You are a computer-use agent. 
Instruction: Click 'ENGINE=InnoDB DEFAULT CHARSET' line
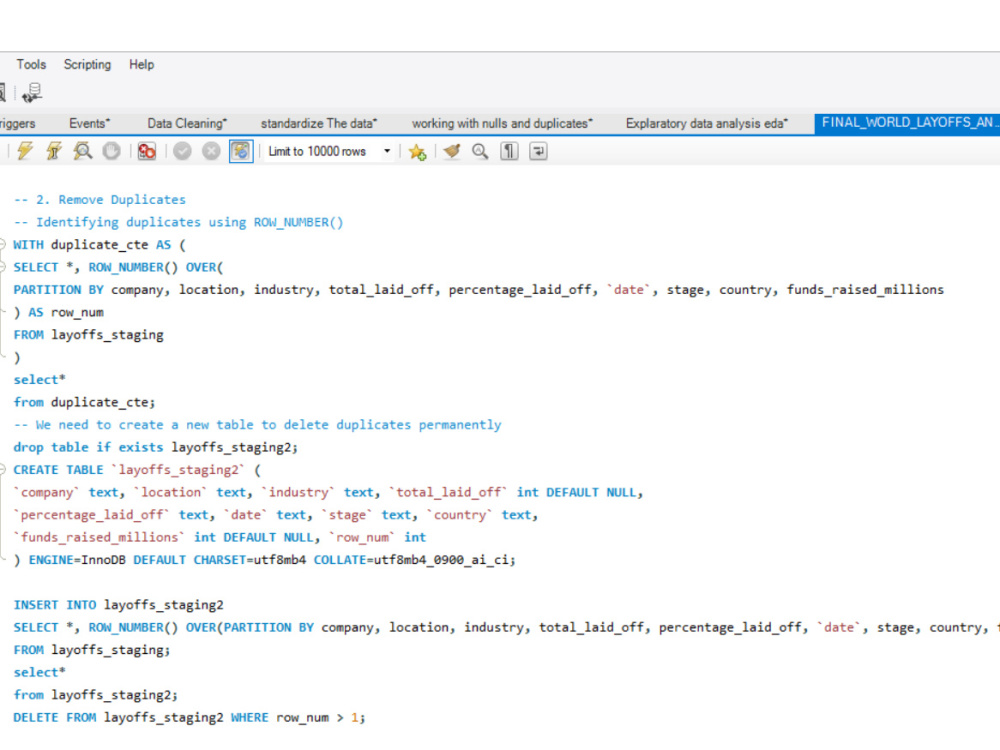265,560
